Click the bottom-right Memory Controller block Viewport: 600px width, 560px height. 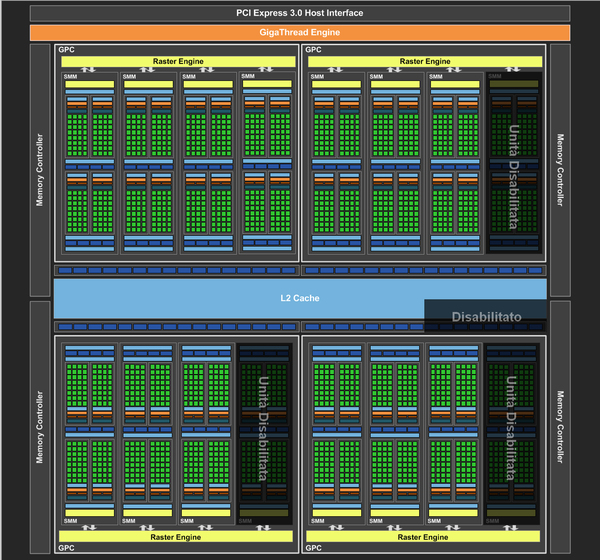560,427
